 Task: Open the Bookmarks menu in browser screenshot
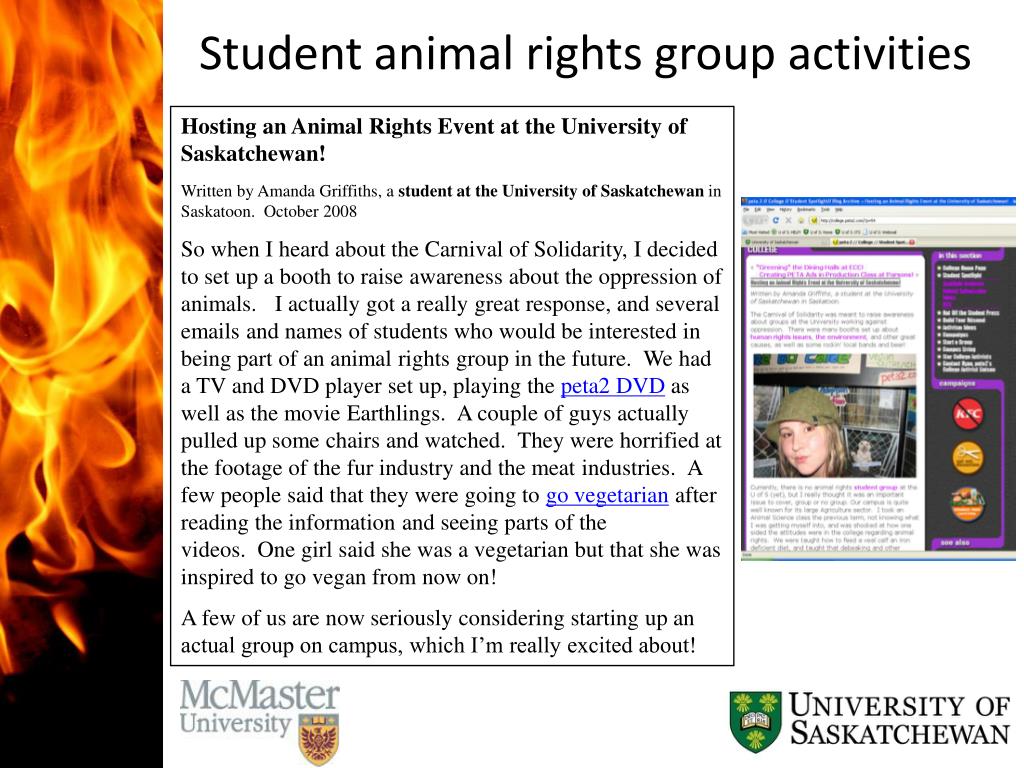point(806,210)
